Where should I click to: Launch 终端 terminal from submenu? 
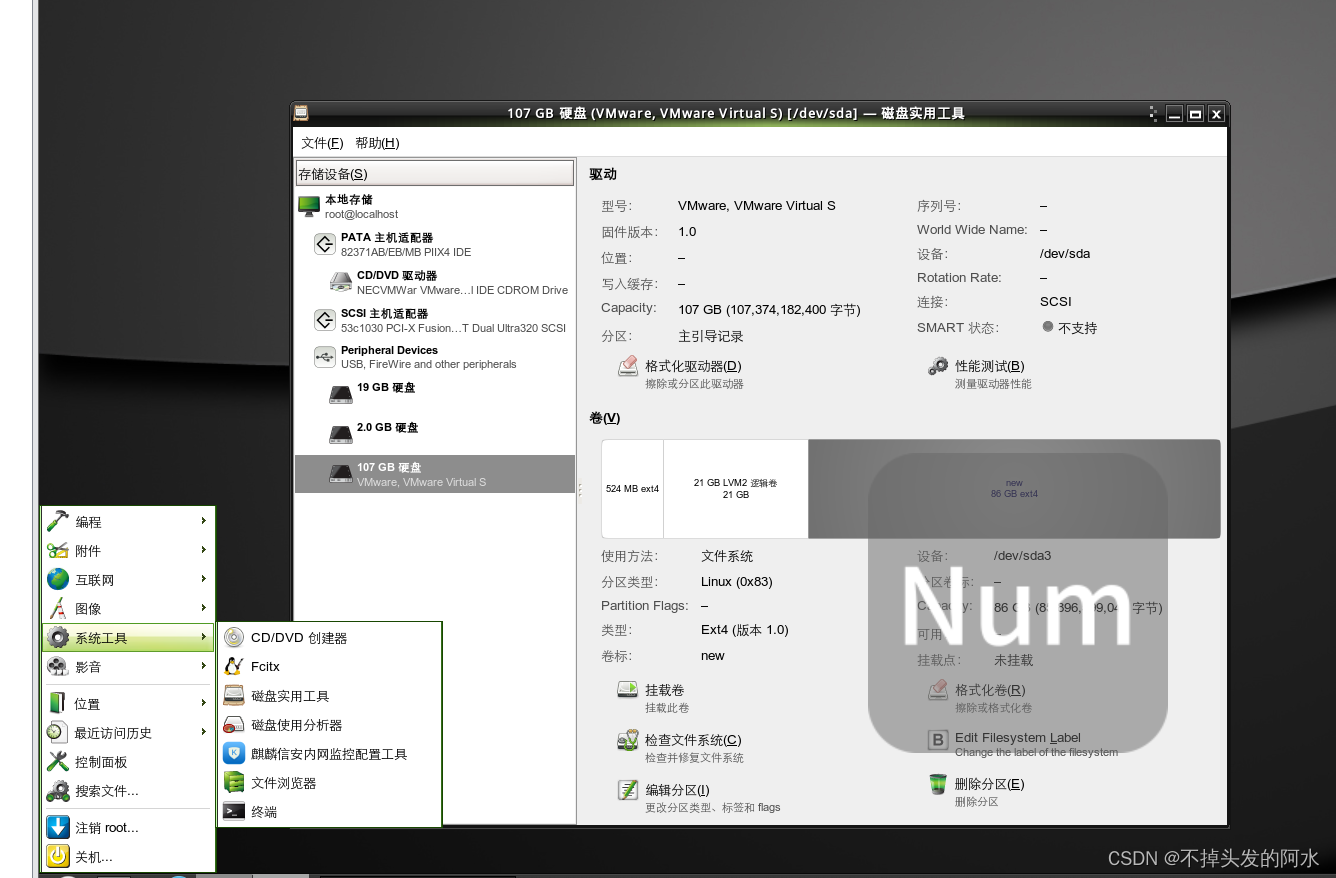click(330, 812)
